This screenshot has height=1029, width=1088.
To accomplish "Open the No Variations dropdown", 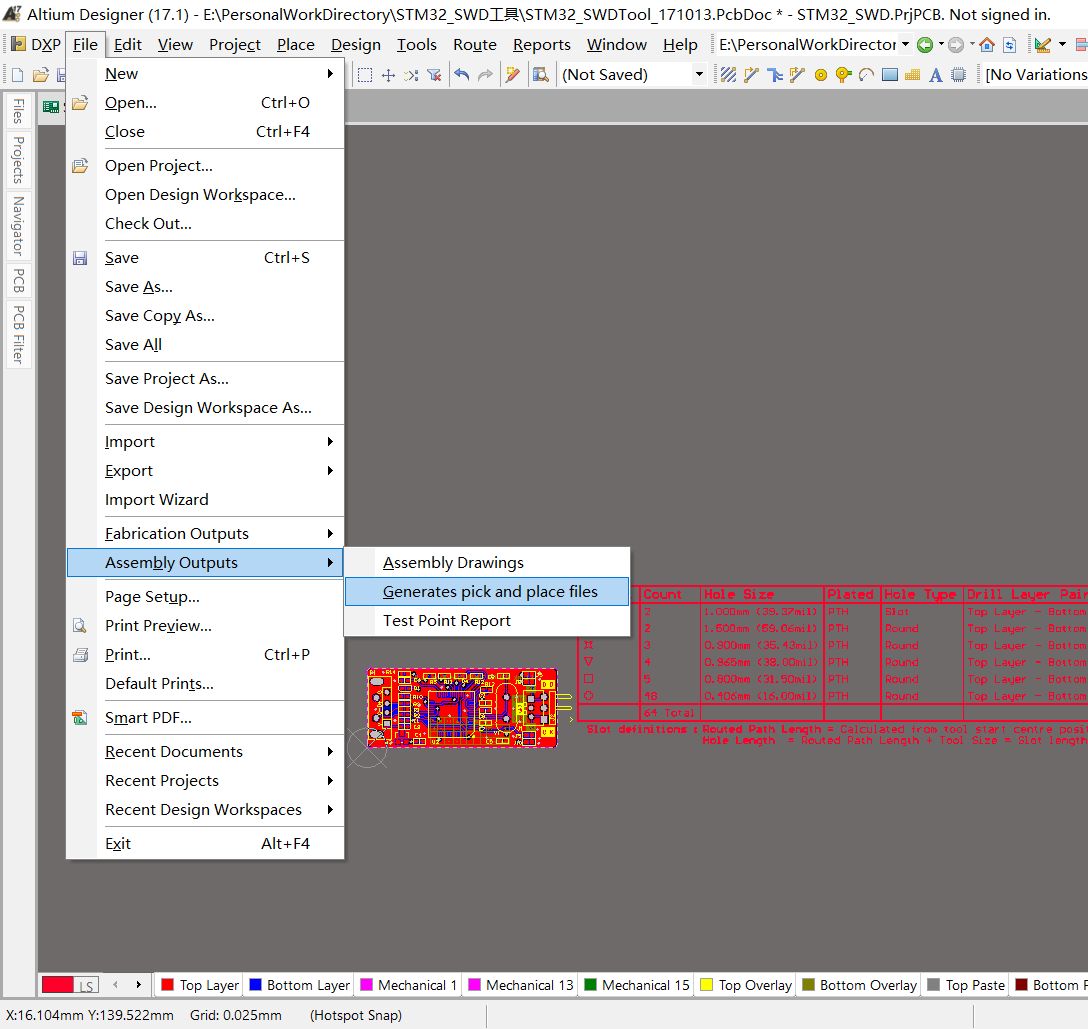I will (x=1035, y=74).
